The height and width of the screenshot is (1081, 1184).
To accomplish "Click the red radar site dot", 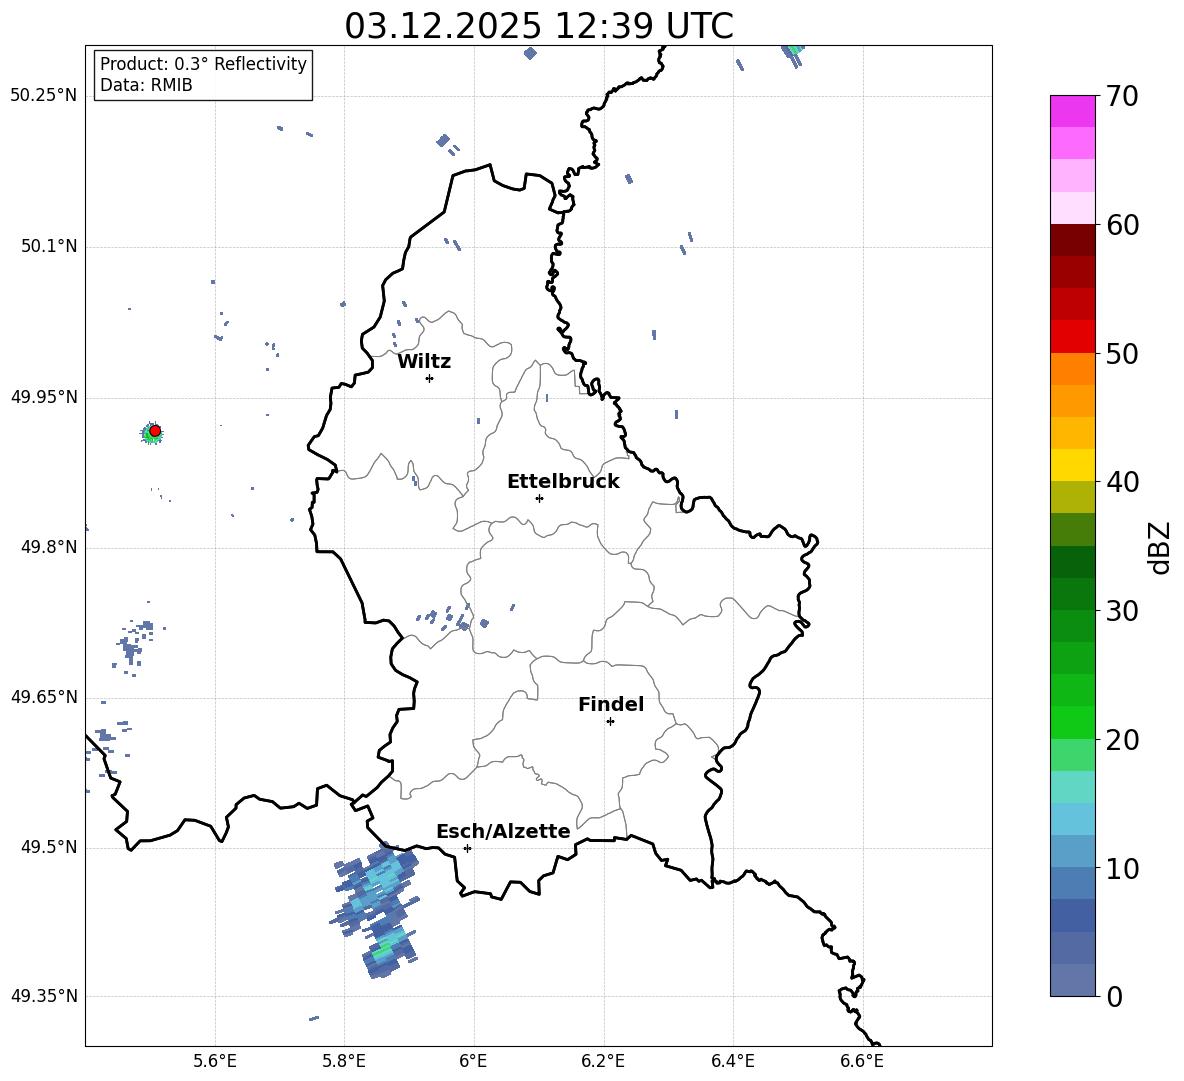I will (155, 431).
